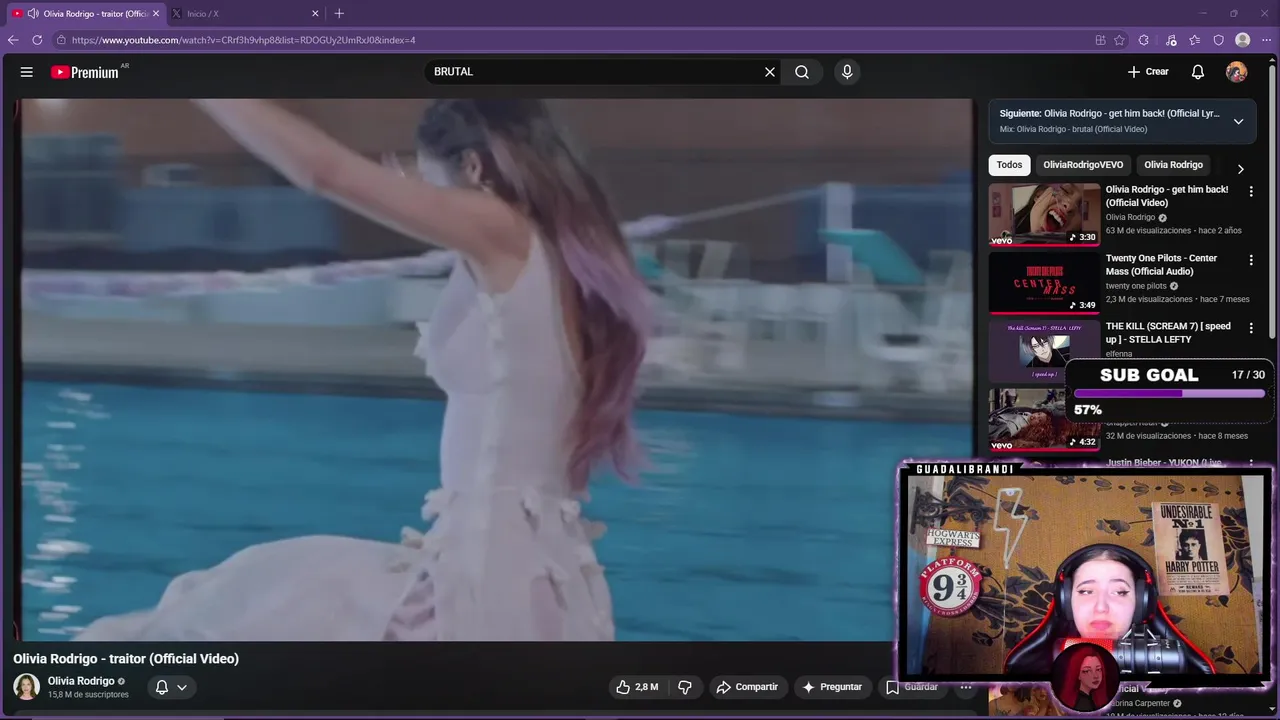Click Twenty One Pilots - Center Mass title
This screenshot has height=720, width=1280.
[x=1161, y=264]
